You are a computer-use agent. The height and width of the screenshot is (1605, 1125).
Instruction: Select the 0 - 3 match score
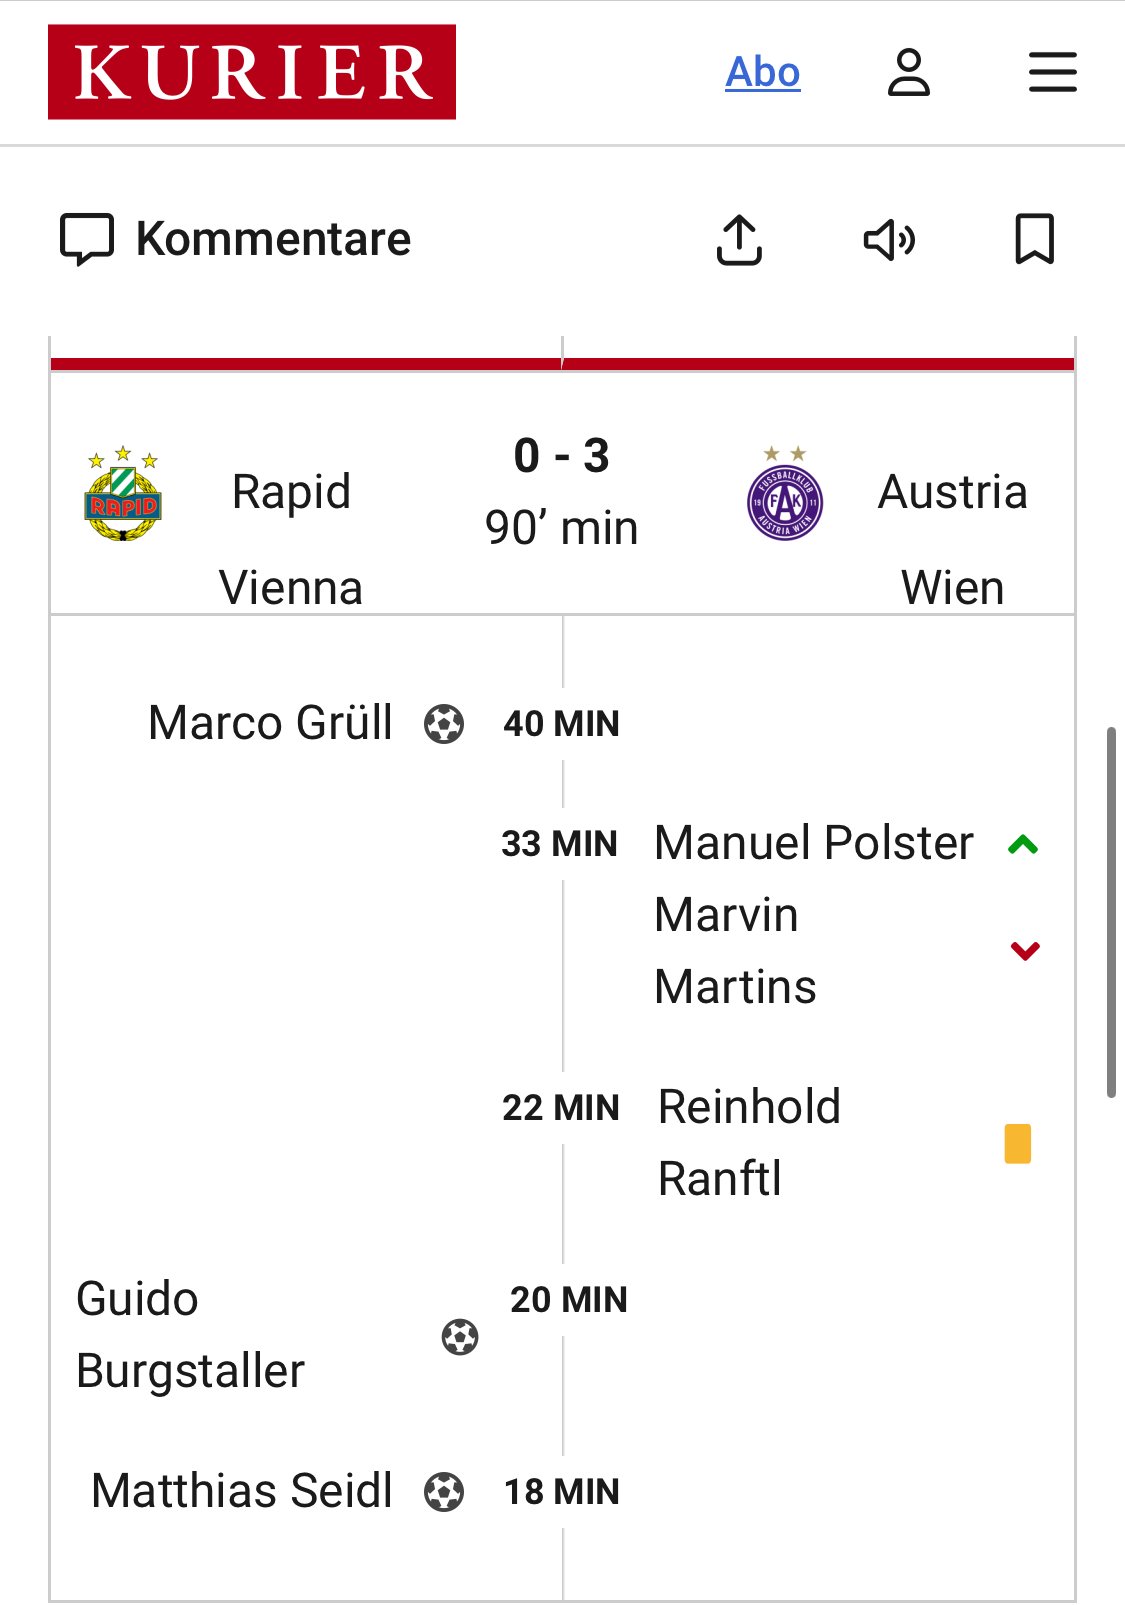tap(562, 456)
